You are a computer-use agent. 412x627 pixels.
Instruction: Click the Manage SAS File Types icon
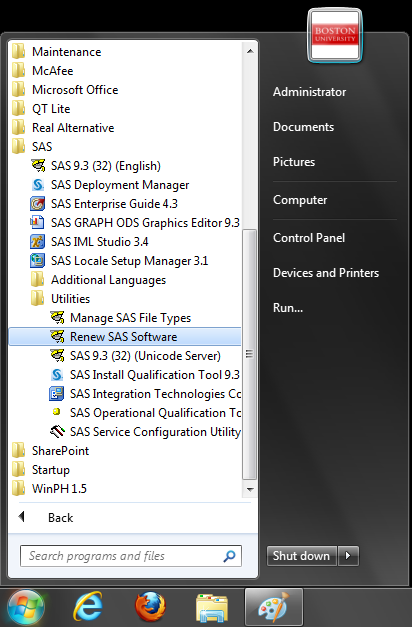57,317
